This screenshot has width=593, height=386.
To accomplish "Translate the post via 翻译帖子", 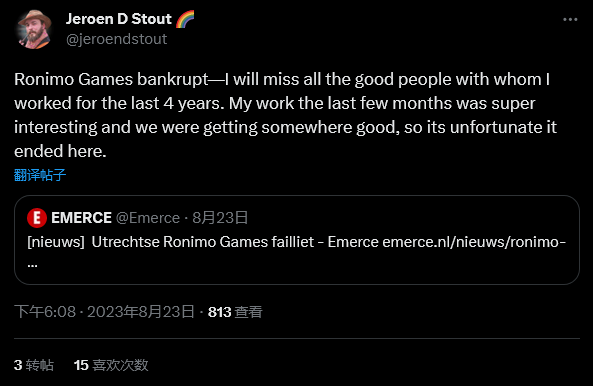I will click(40, 175).
